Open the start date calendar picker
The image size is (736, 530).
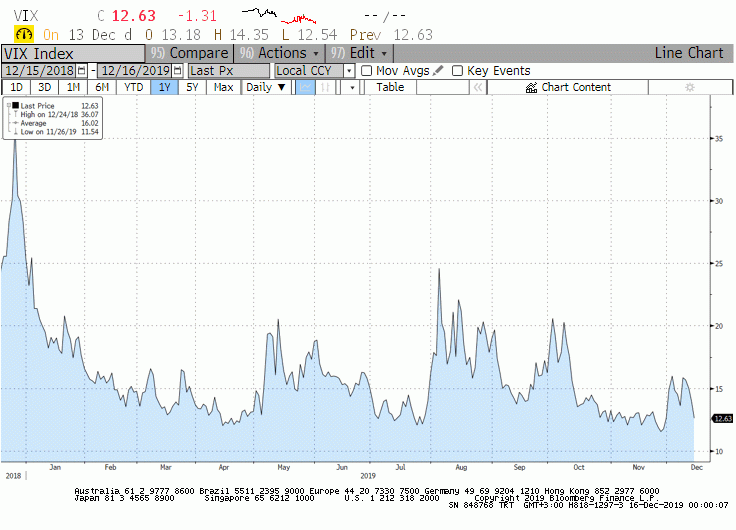coord(81,71)
